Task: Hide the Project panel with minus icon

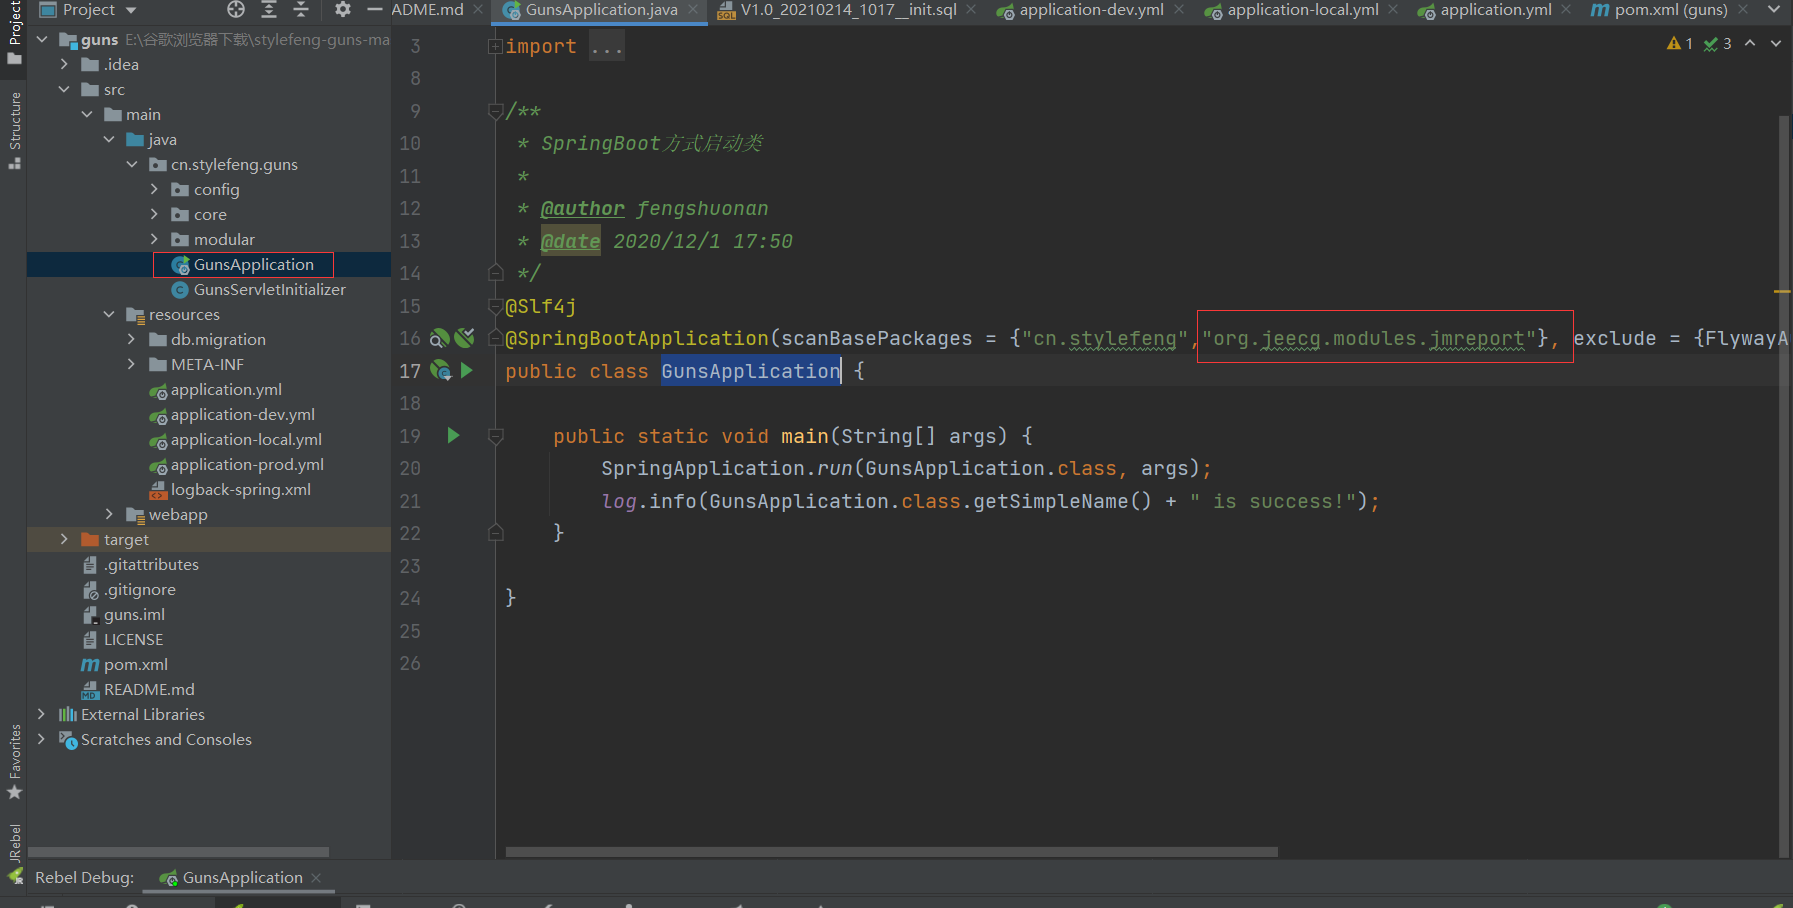Action: tap(375, 10)
